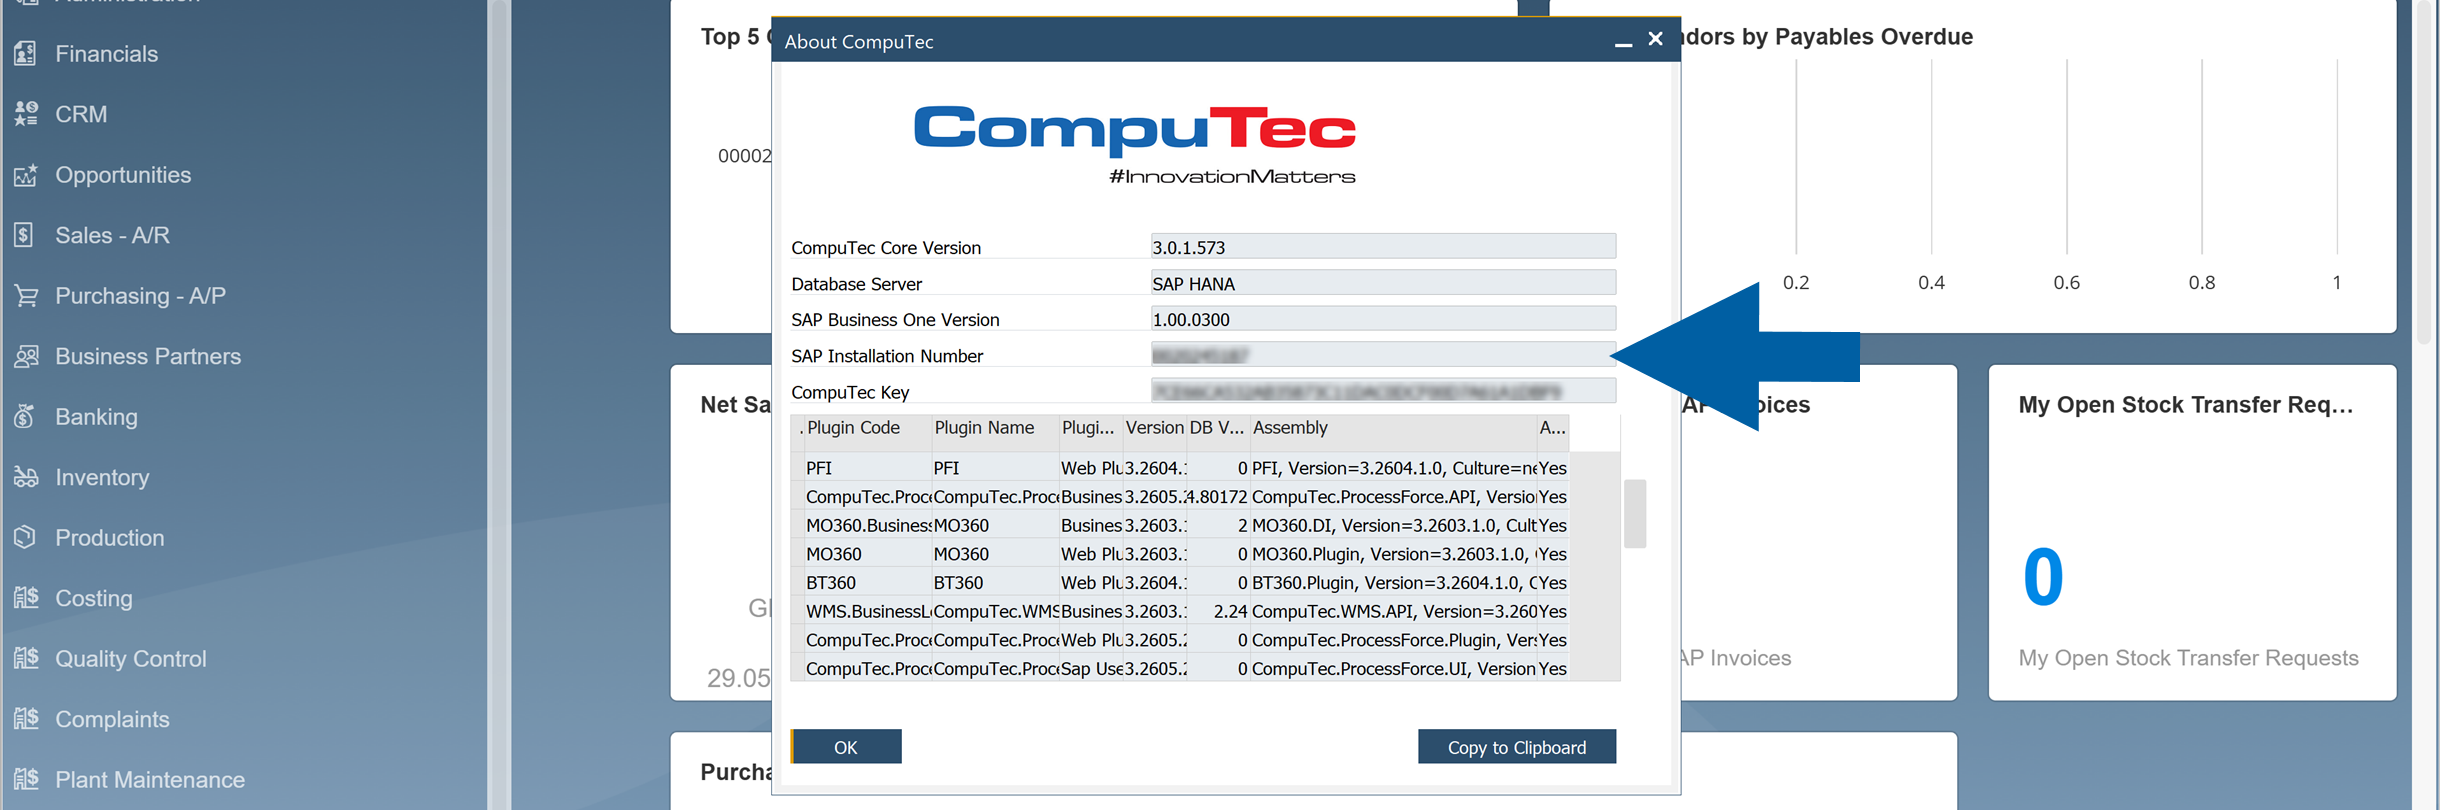Click the Complaints module icon
This screenshot has height=810, width=2440.
26,719
